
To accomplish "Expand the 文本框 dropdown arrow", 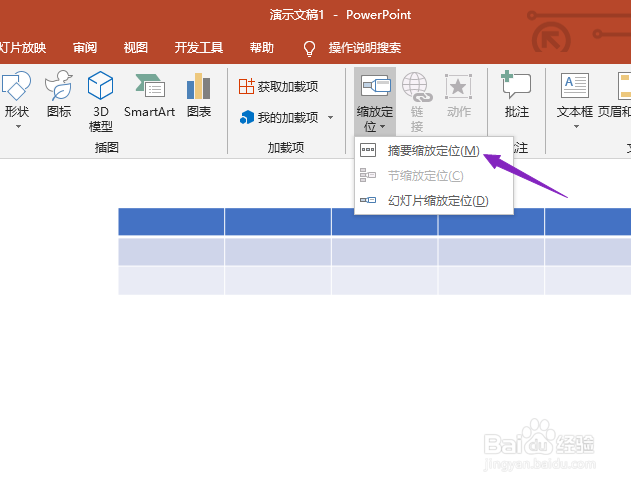I will [576, 126].
